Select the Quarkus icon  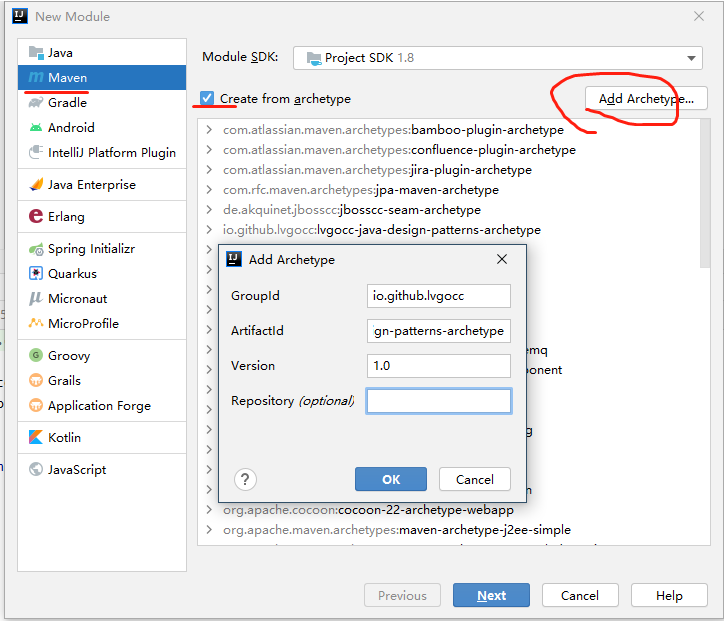click(x=36, y=273)
